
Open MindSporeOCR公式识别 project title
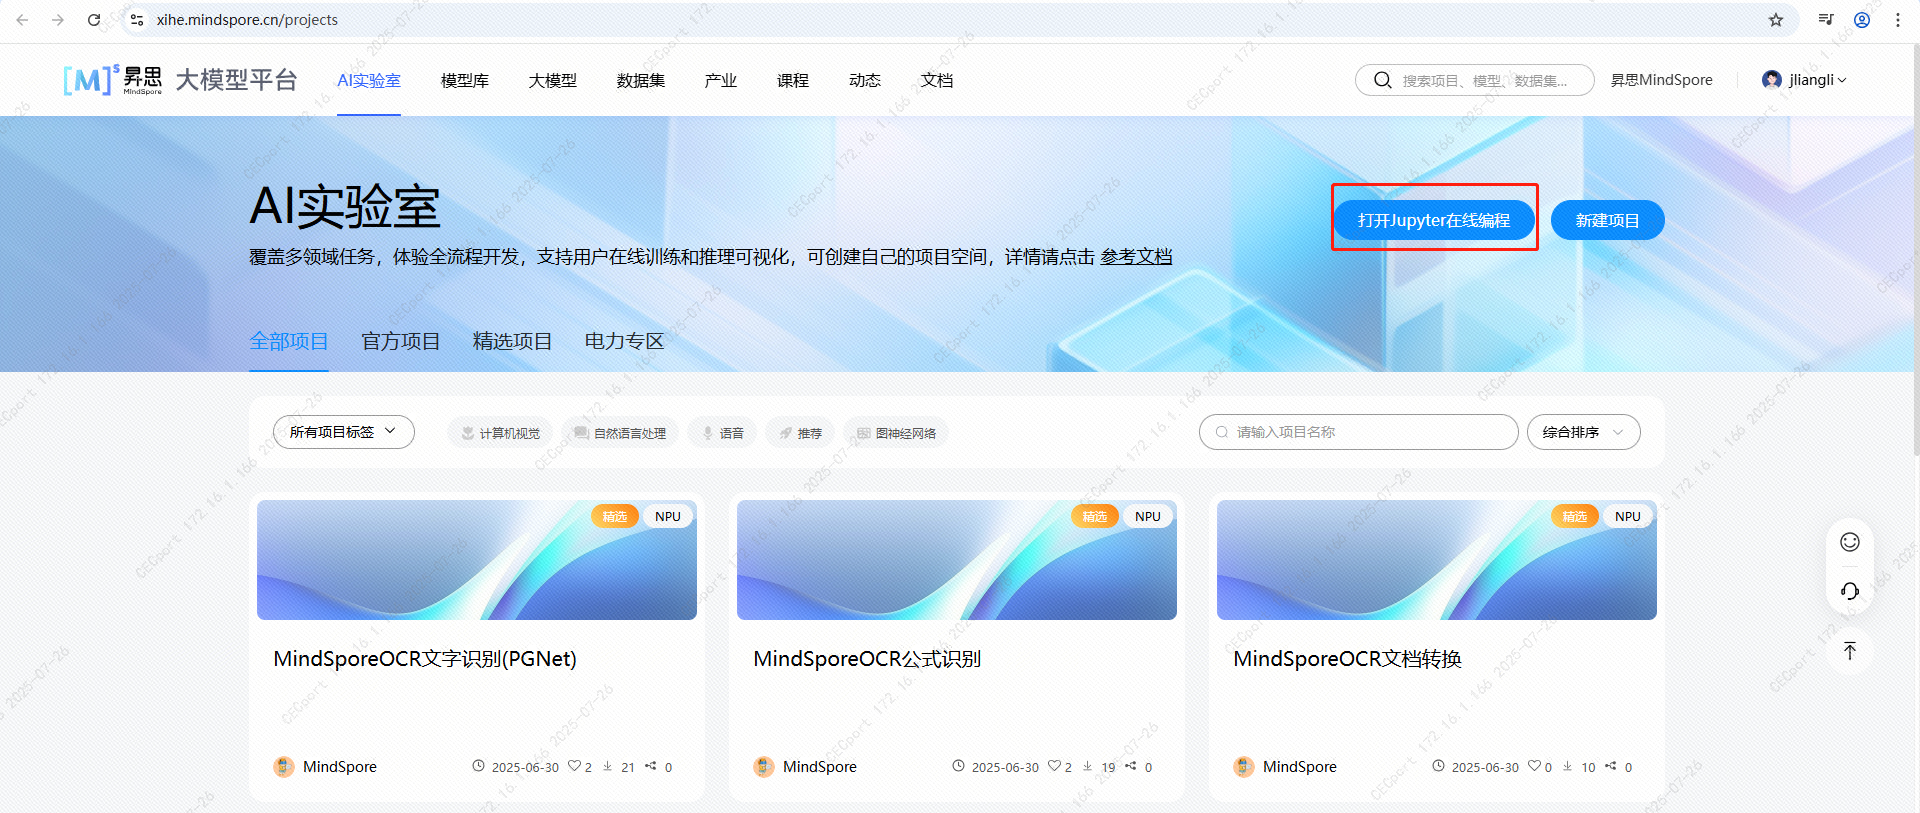coord(867,659)
